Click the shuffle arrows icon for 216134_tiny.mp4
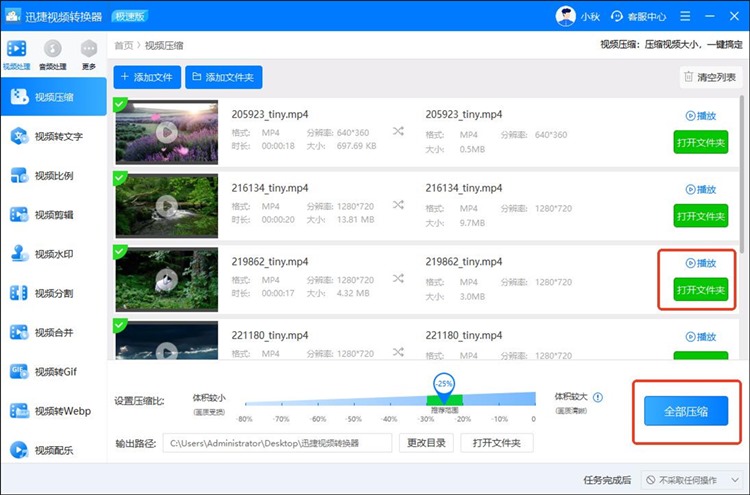 398,205
